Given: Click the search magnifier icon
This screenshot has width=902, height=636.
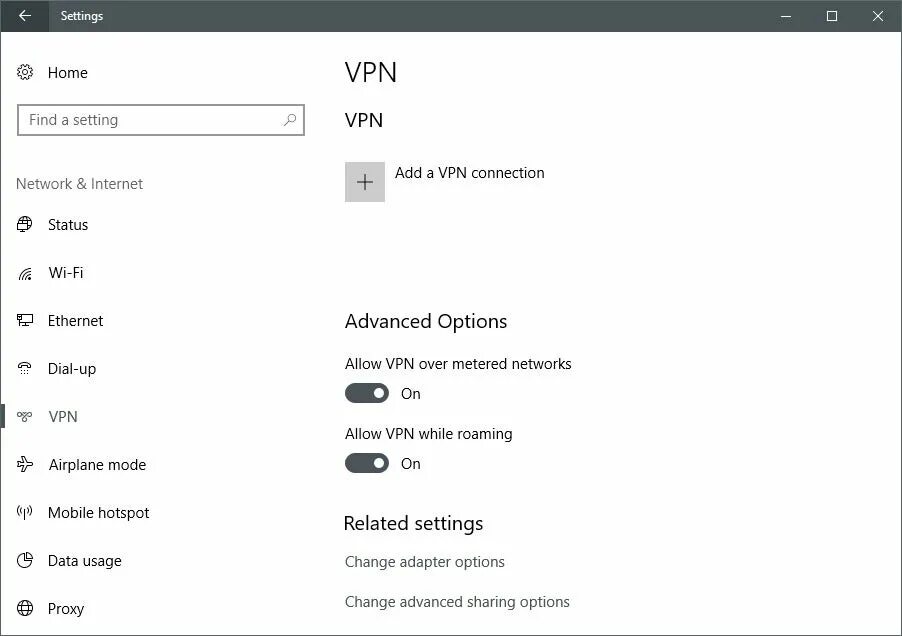Looking at the screenshot, I should tap(290, 120).
